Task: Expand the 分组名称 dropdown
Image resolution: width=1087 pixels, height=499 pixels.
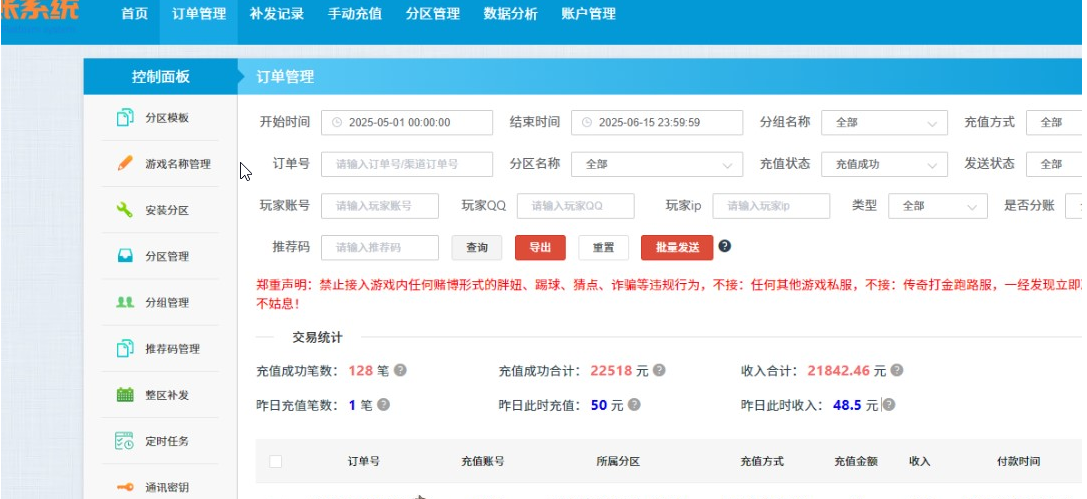Action: tap(884, 123)
